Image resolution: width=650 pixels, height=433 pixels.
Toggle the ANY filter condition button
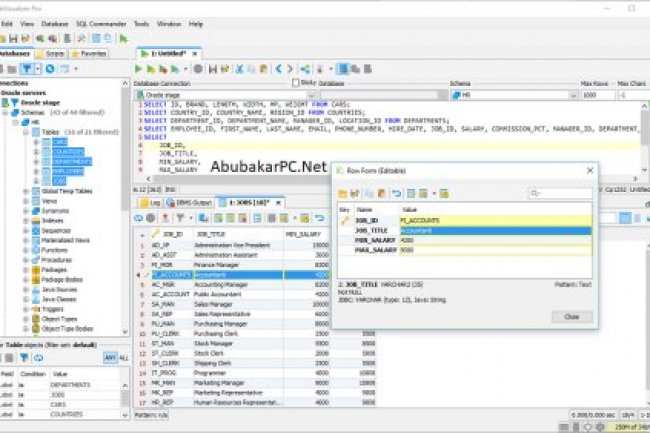pos(109,357)
